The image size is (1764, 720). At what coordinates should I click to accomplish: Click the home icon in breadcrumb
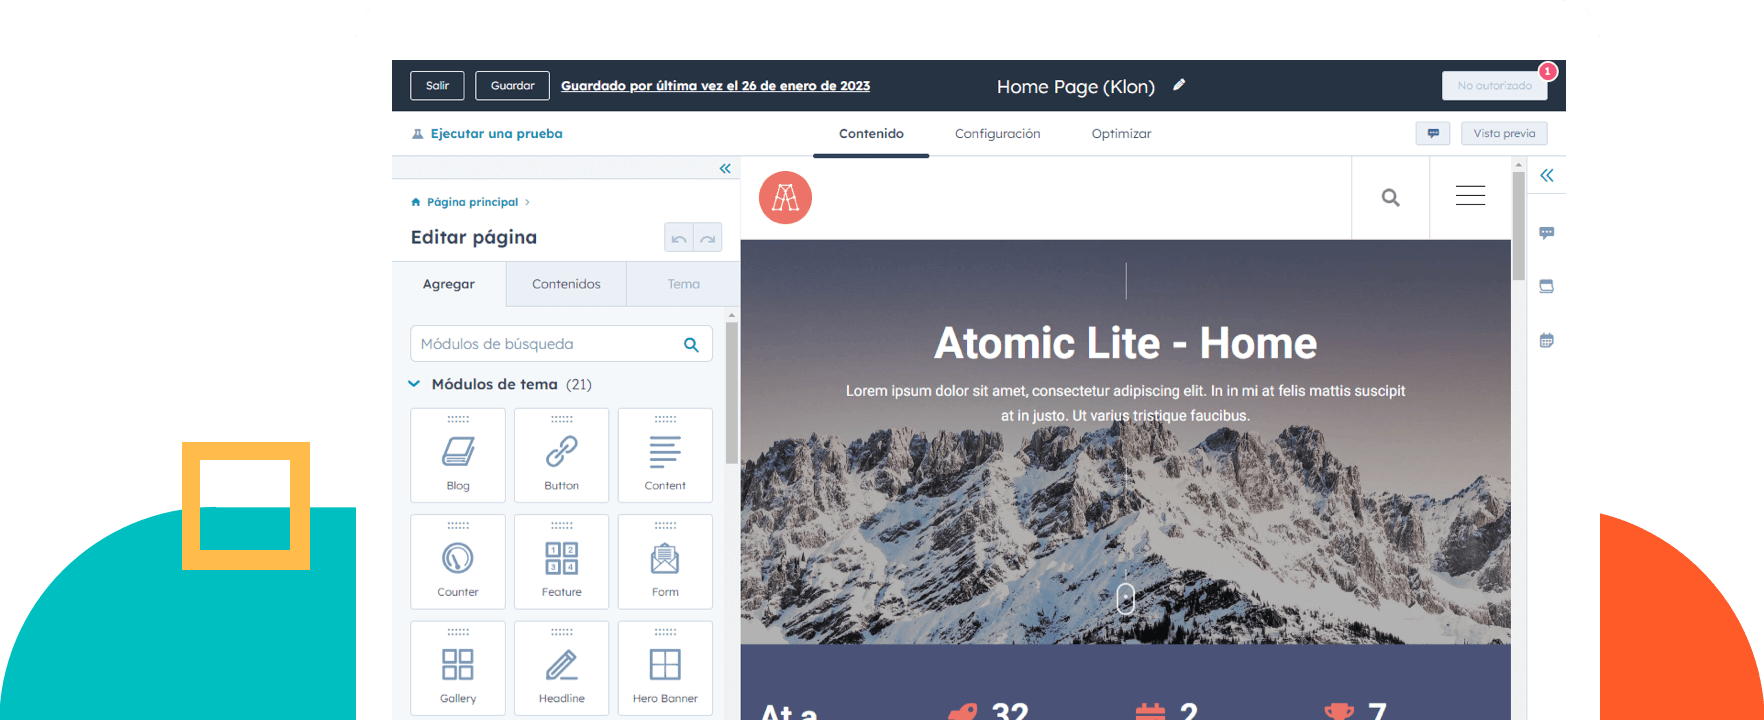click(416, 202)
